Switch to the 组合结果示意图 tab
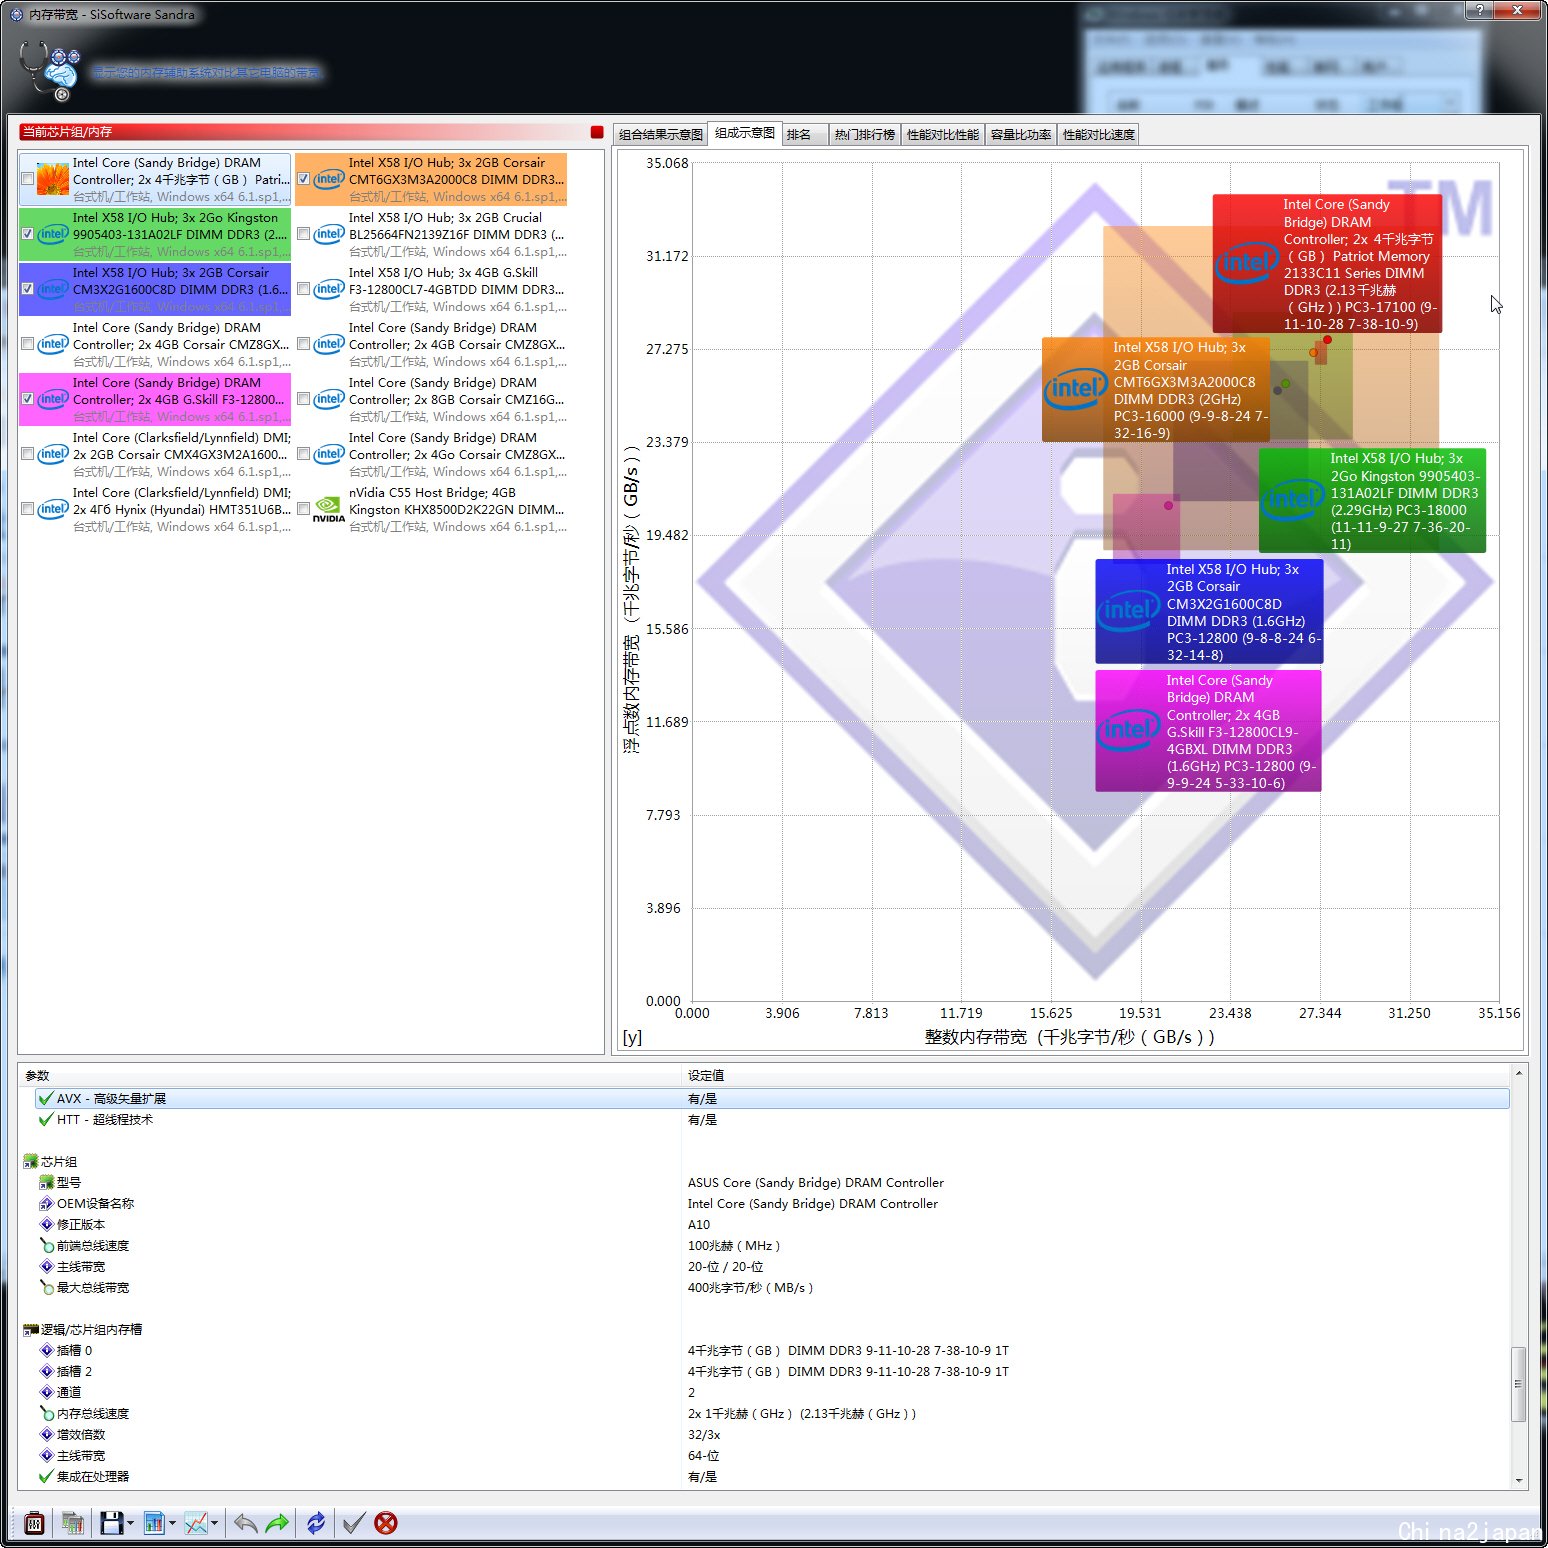Image resolution: width=1548 pixels, height=1548 pixels. tap(661, 134)
